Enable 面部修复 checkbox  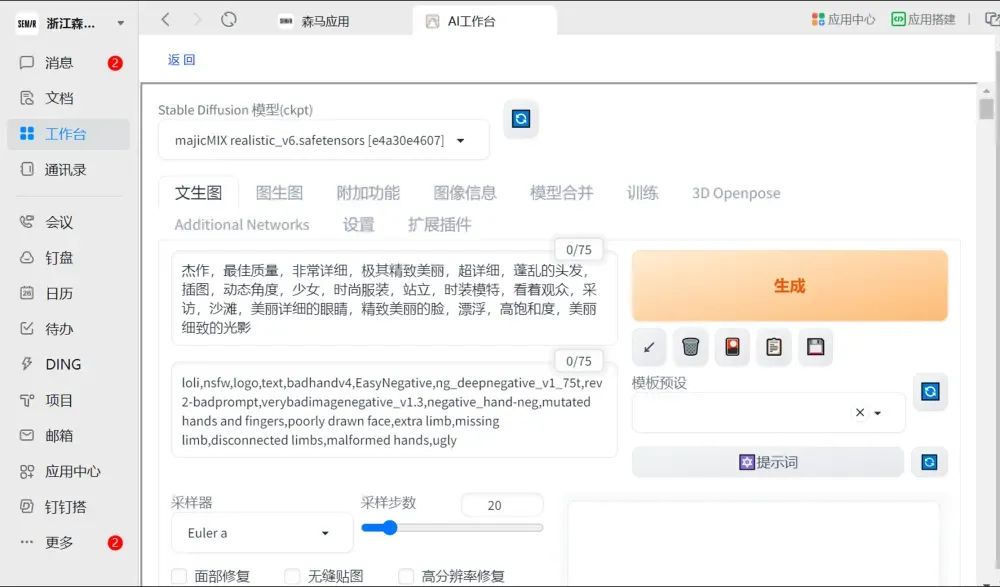(179, 576)
